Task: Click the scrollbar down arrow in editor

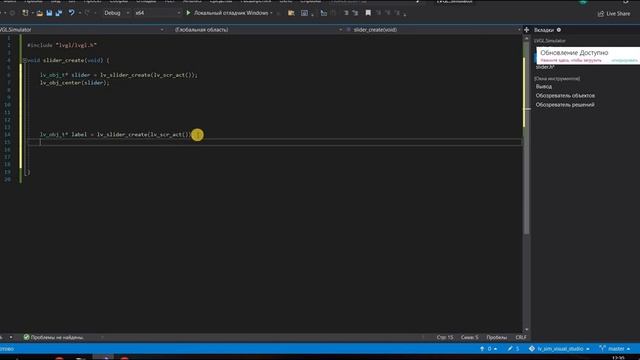Action: (x=527, y=329)
